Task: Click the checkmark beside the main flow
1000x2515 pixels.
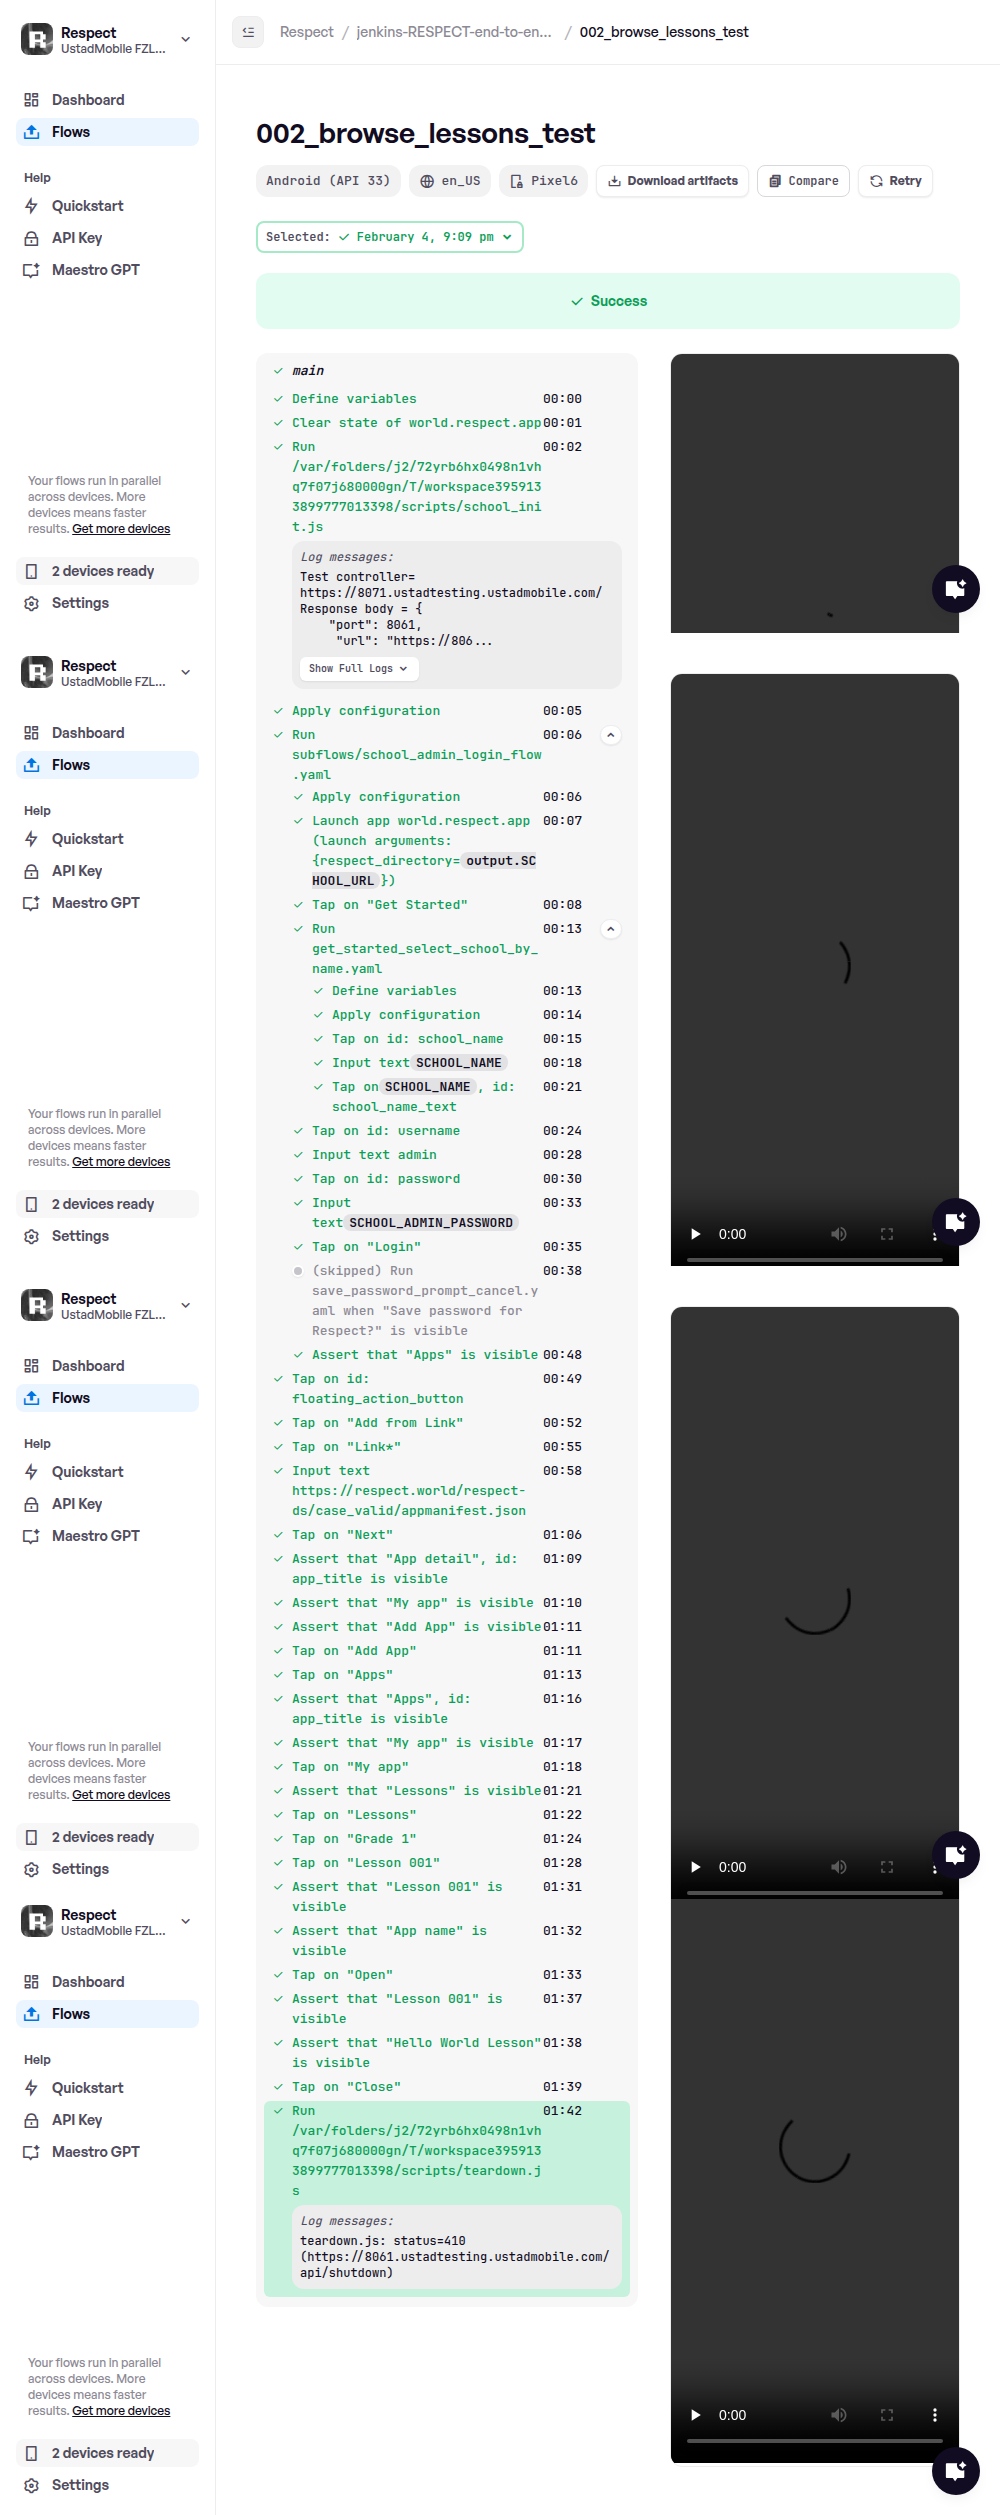Action: coord(278,371)
